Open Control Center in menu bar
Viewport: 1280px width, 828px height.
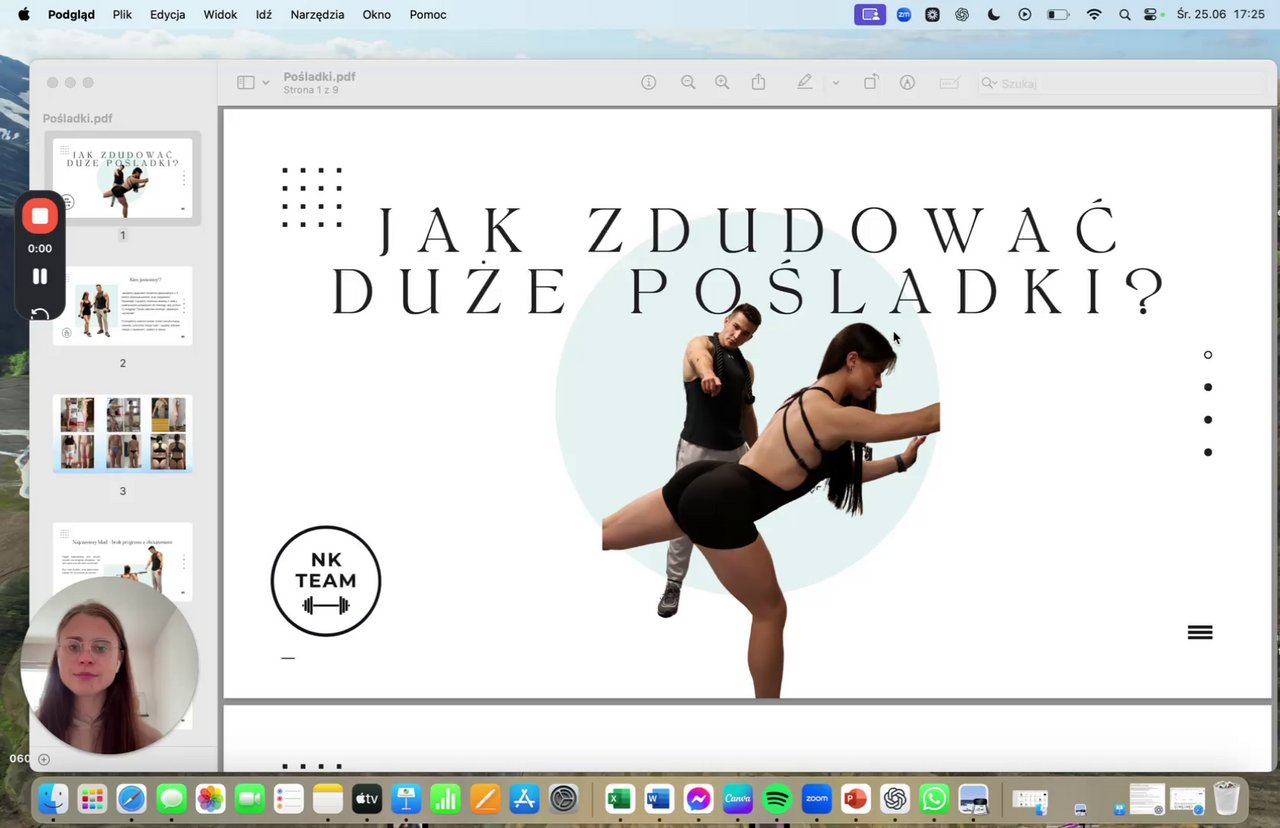[1151, 15]
